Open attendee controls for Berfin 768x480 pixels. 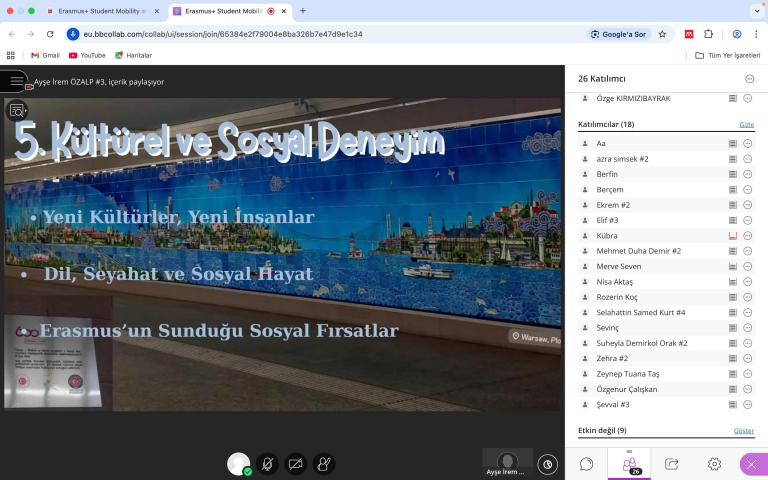(x=747, y=174)
